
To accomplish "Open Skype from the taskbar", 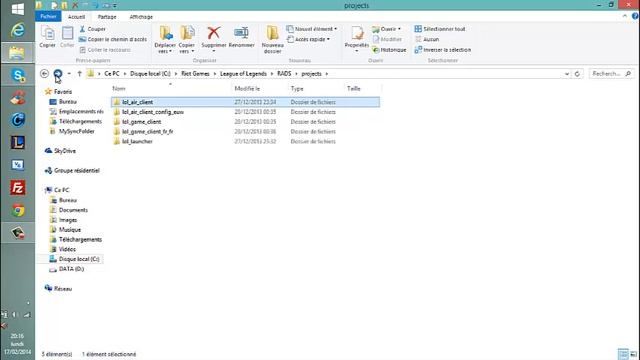I will [x=18, y=76].
